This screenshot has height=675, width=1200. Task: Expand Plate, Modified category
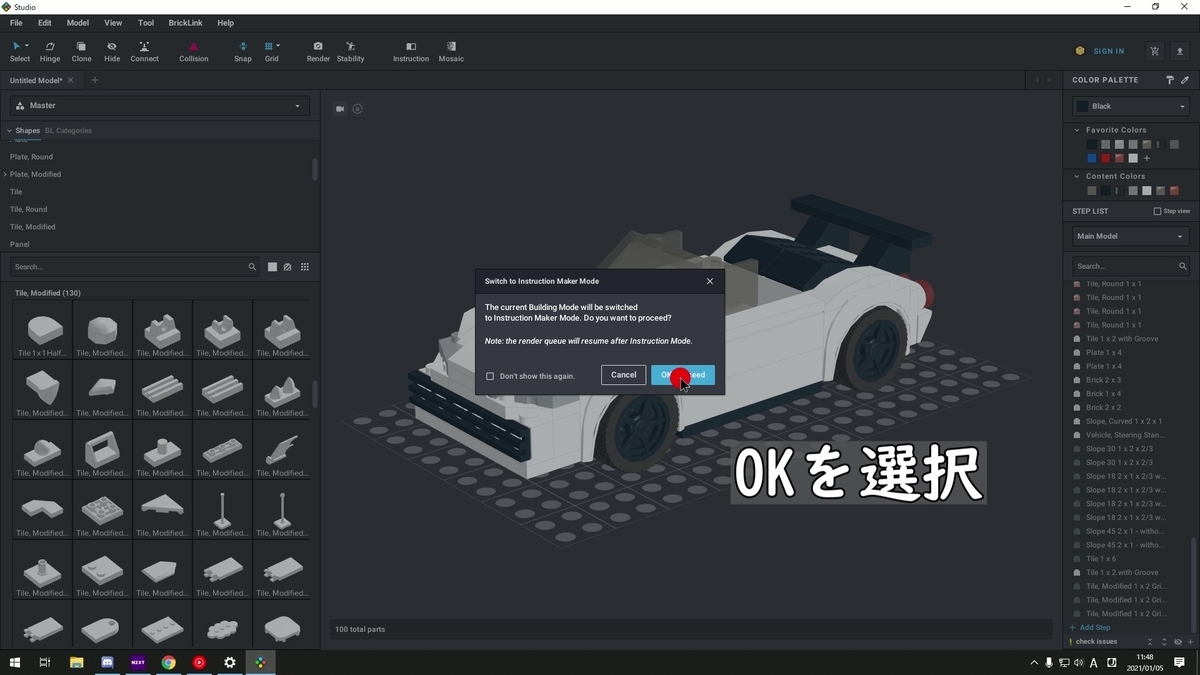5,174
